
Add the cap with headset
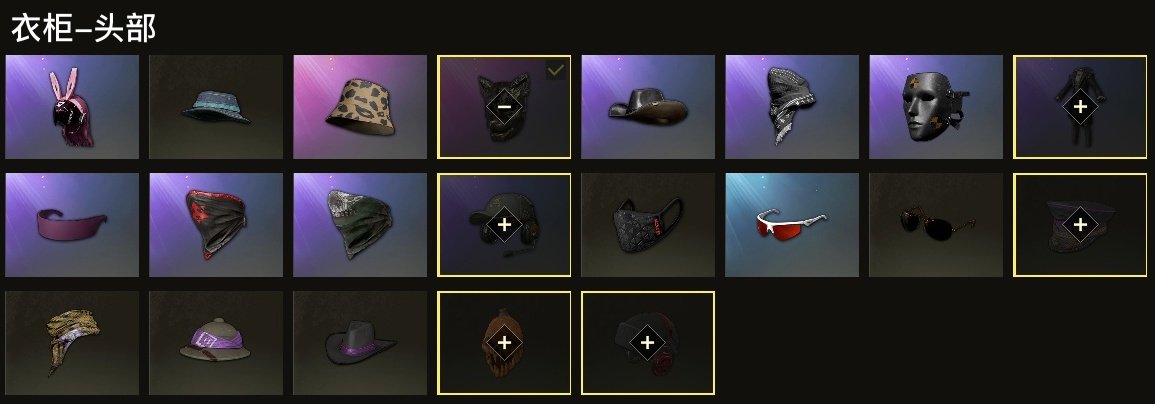[504, 225]
